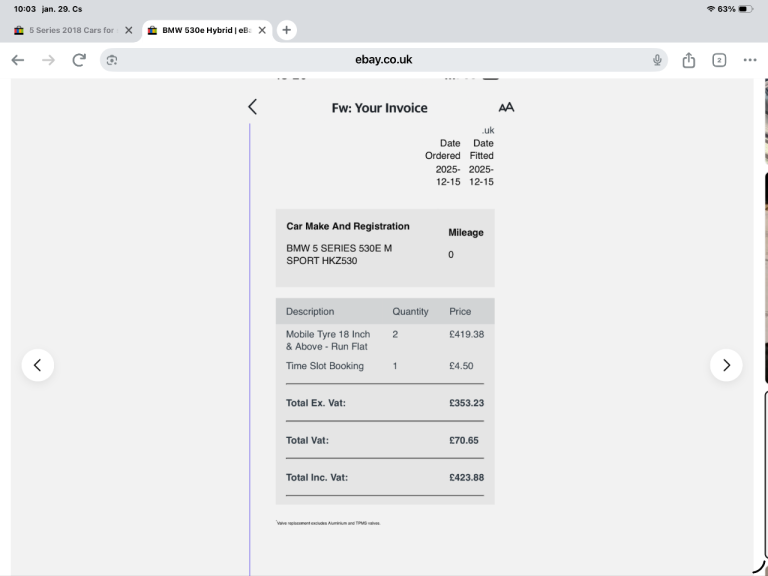Viewport: 768px width, 576px height.
Task: Close the BMW 530e Hybrid tab
Action: pyautogui.click(x=262, y=30)
